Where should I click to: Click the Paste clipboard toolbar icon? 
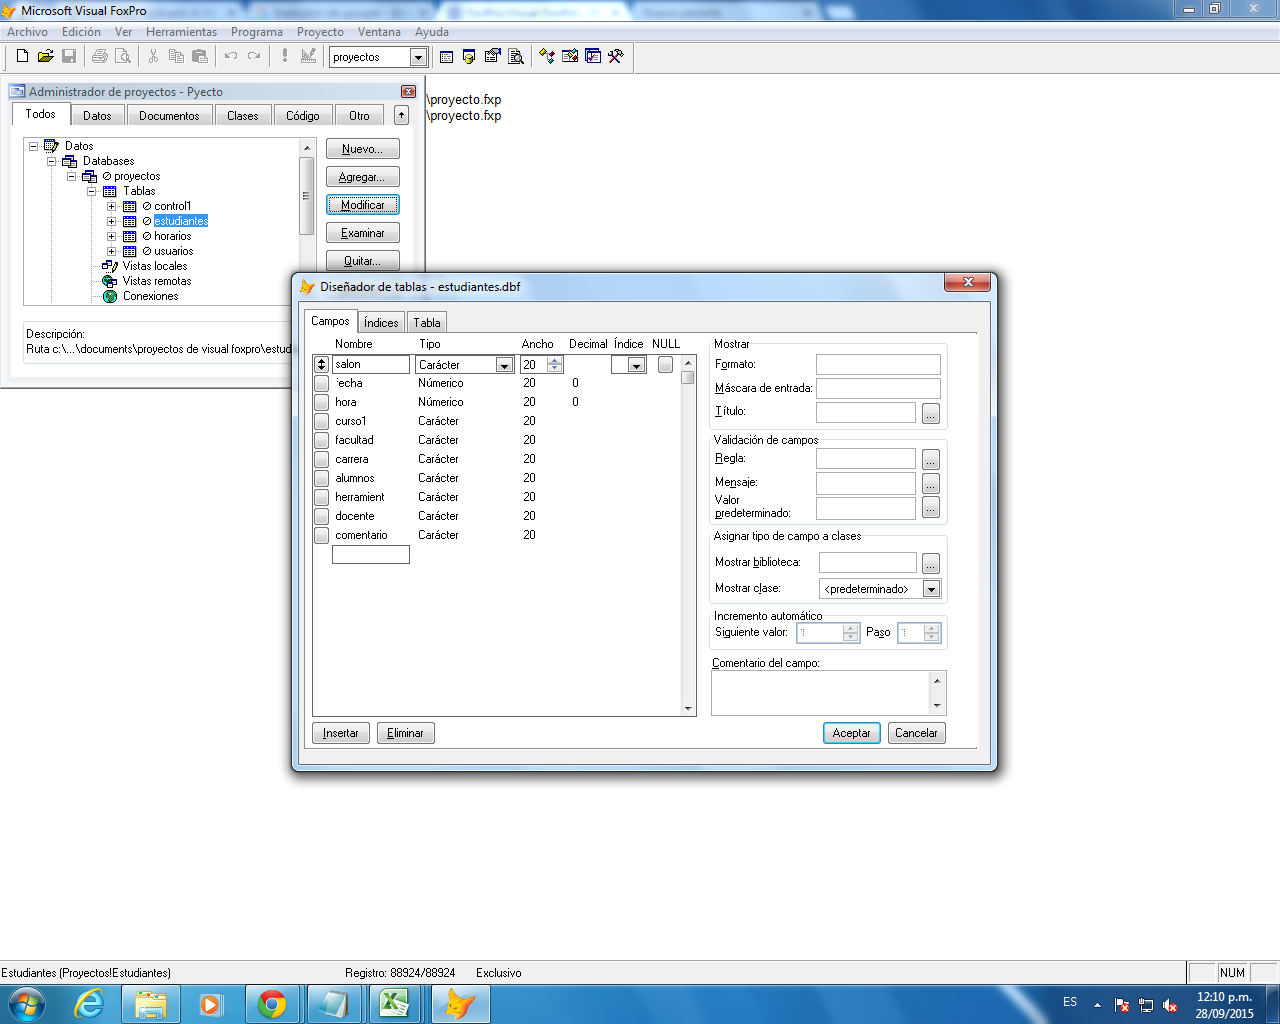pos(200,57)
